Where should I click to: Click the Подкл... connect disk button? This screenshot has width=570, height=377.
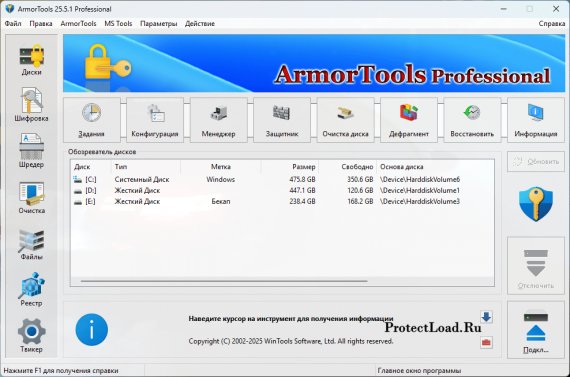coord(536,330)
